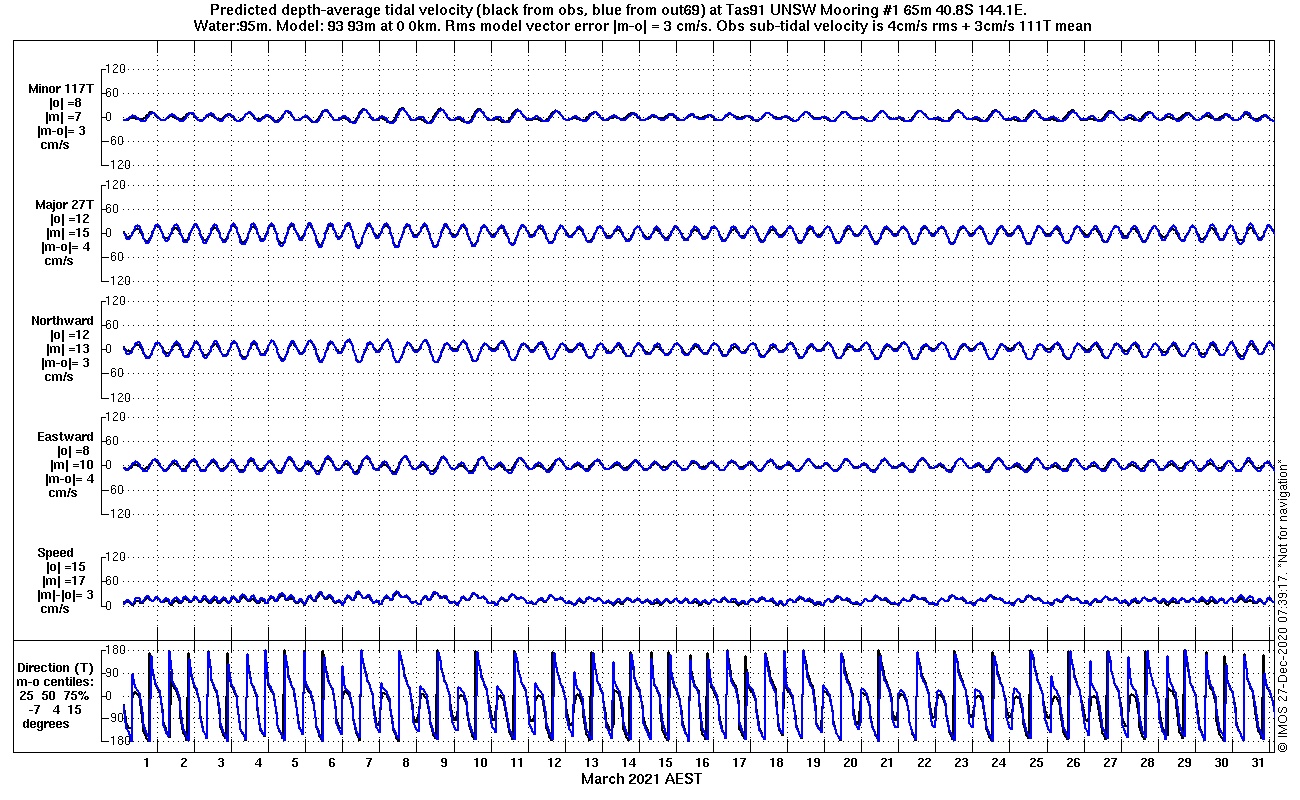Image resolution: width=1300 pixels, height=800 pixels.
Task: Click day '21' on the date axis
Action: click(887, 763)
